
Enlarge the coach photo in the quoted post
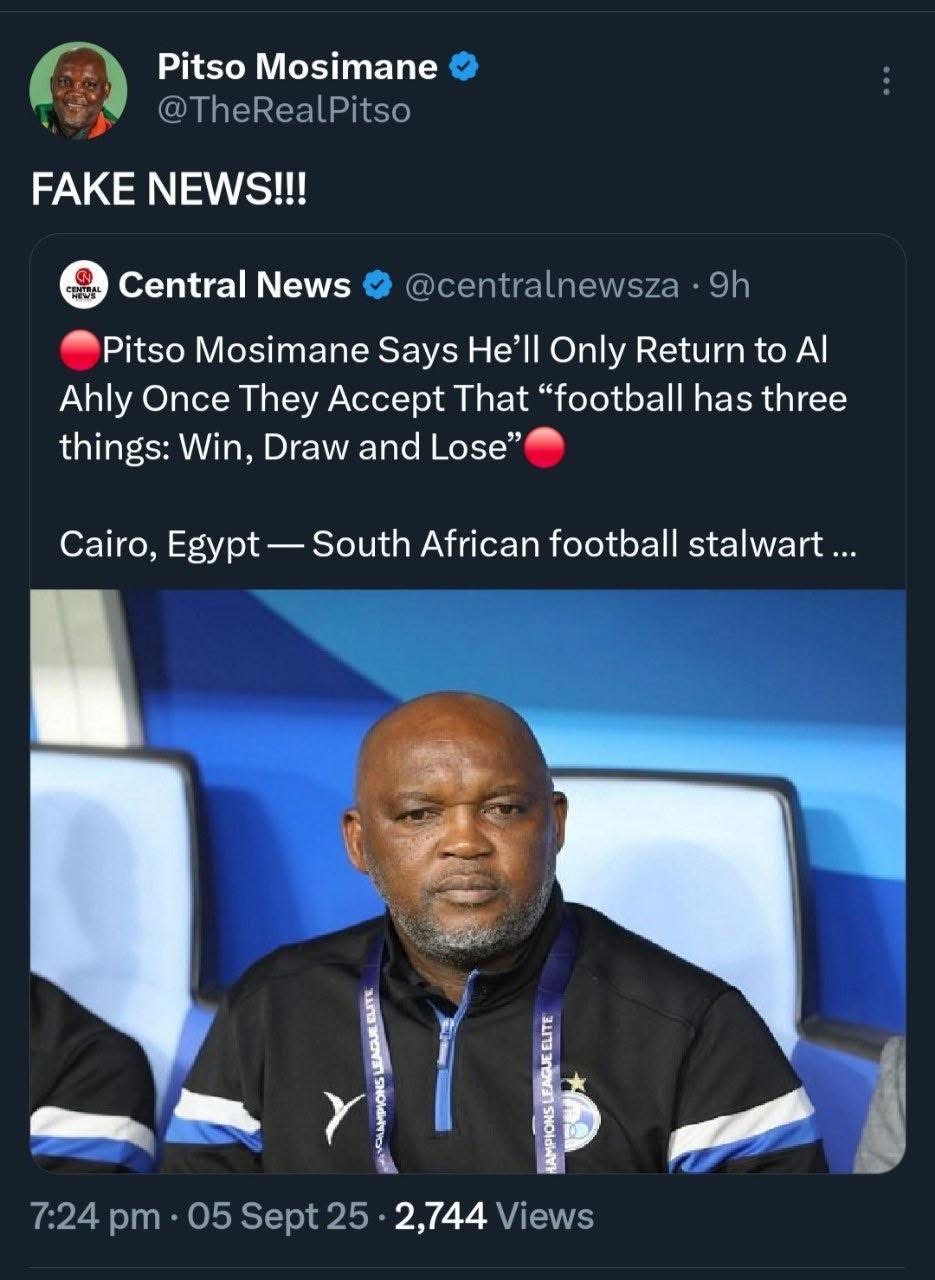(467, 880)
